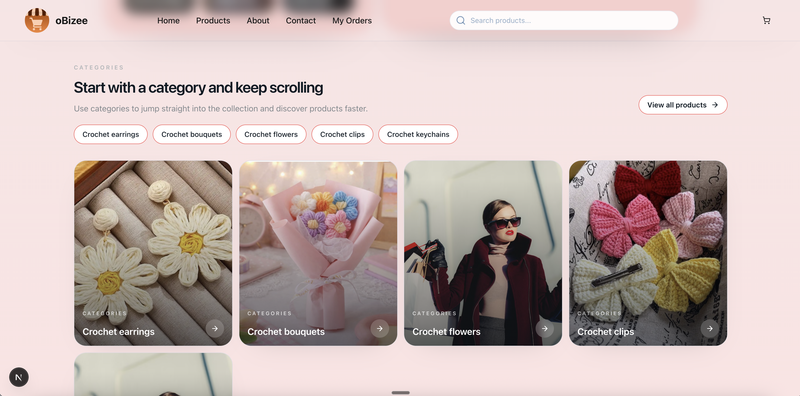The width and height of the screenshot is (800, 396).
Task: Click the oBizee shopping cart logo
Action: 37,20
